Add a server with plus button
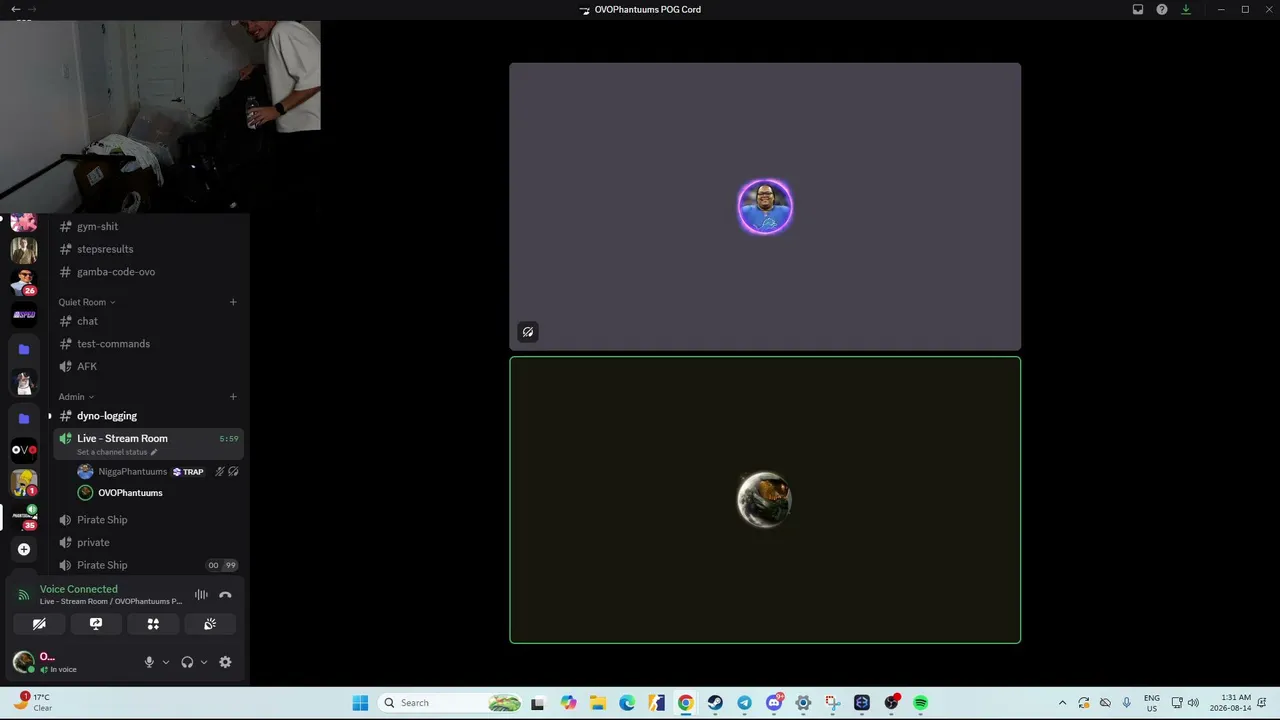 point(24,549)
